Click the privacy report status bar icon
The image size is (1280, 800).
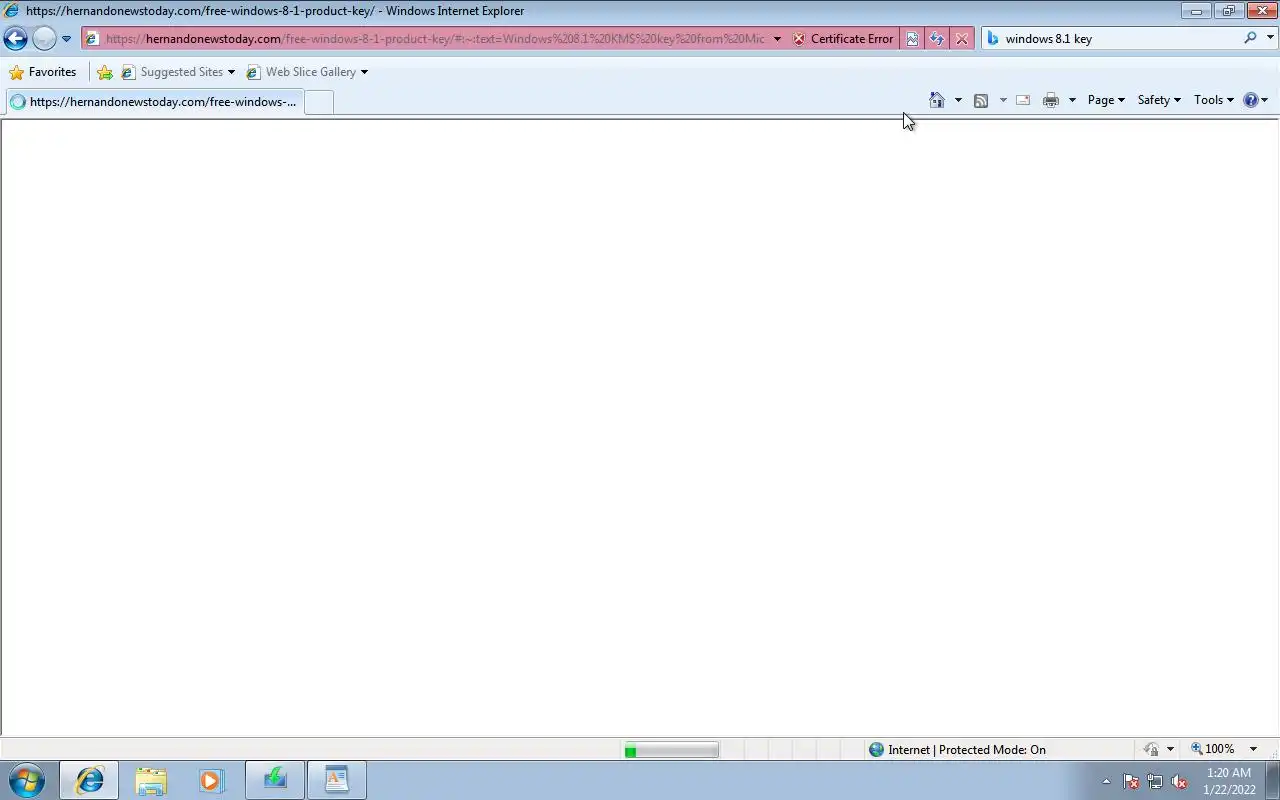tap(1152, 749)
